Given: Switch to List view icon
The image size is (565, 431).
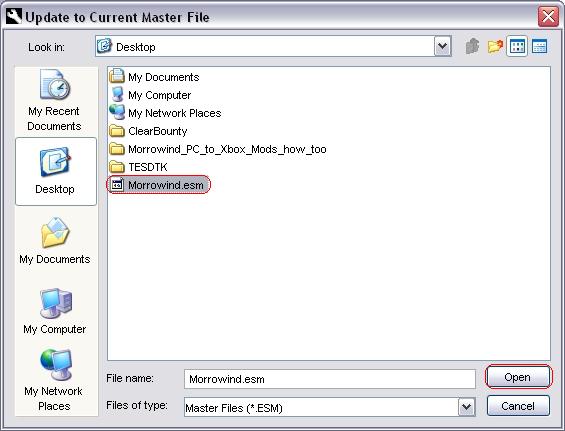Looking at the screenshot, I should point(517,46).
